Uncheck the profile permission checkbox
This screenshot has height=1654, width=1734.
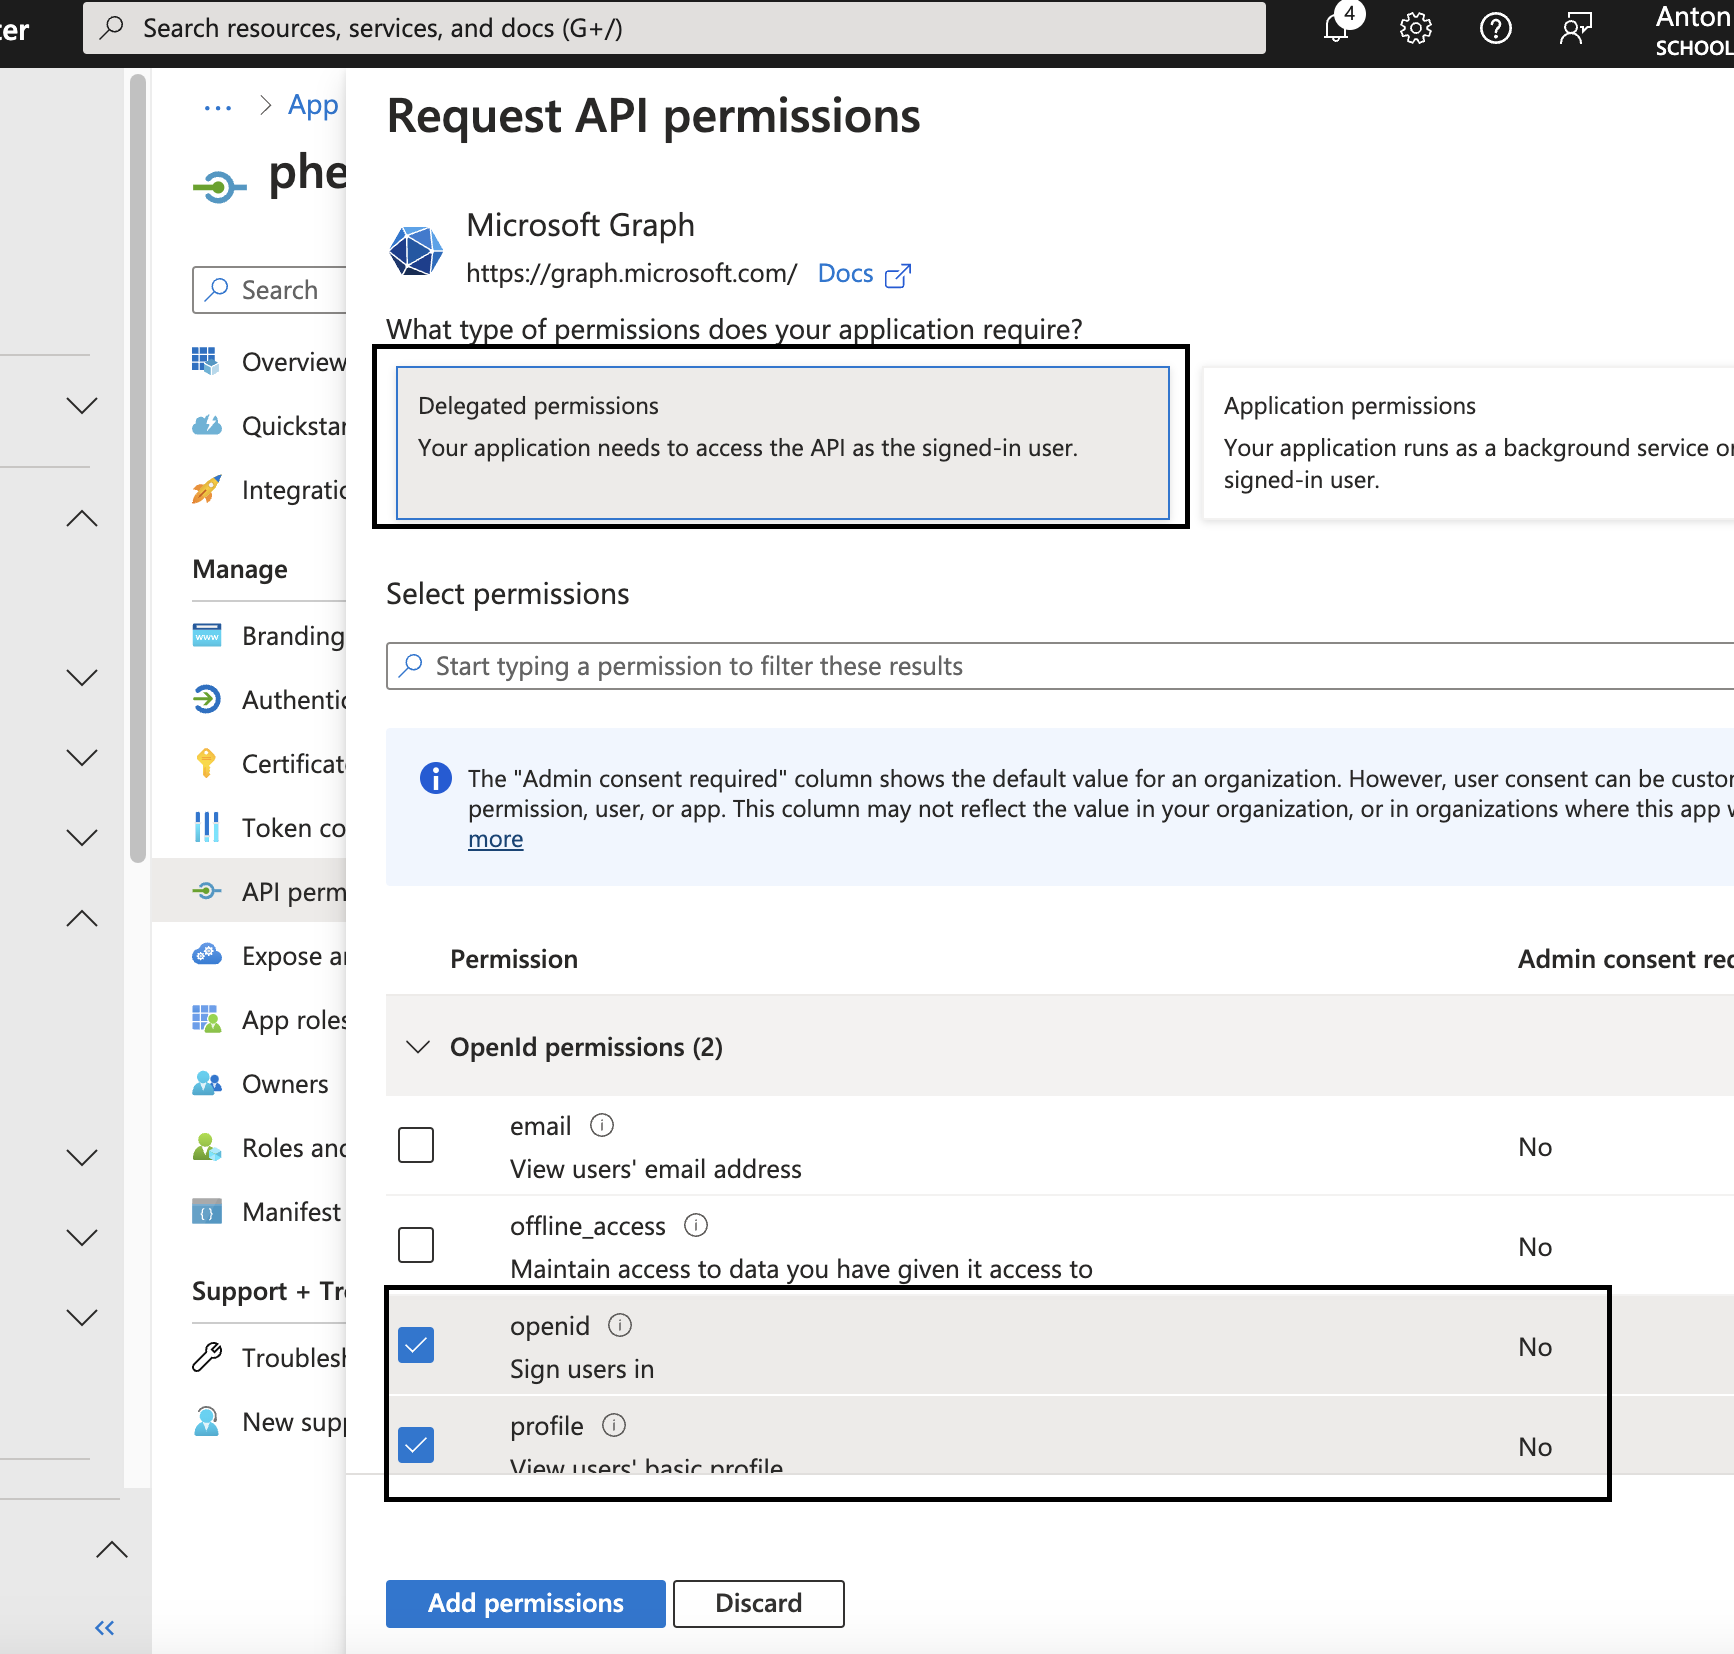tap(416, 1445)
